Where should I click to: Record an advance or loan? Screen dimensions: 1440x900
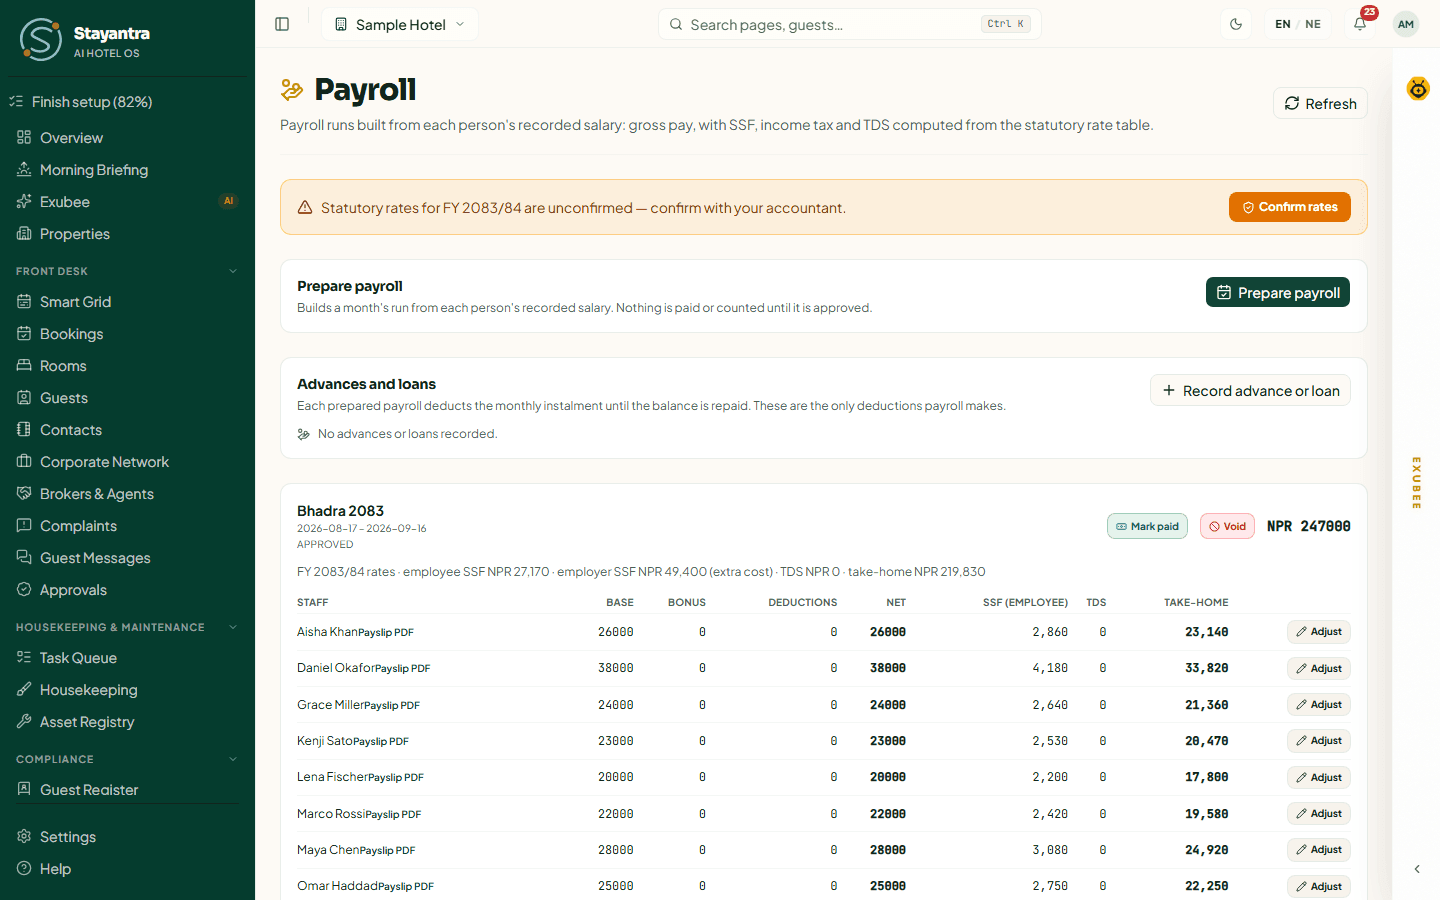click(1250, 390)
